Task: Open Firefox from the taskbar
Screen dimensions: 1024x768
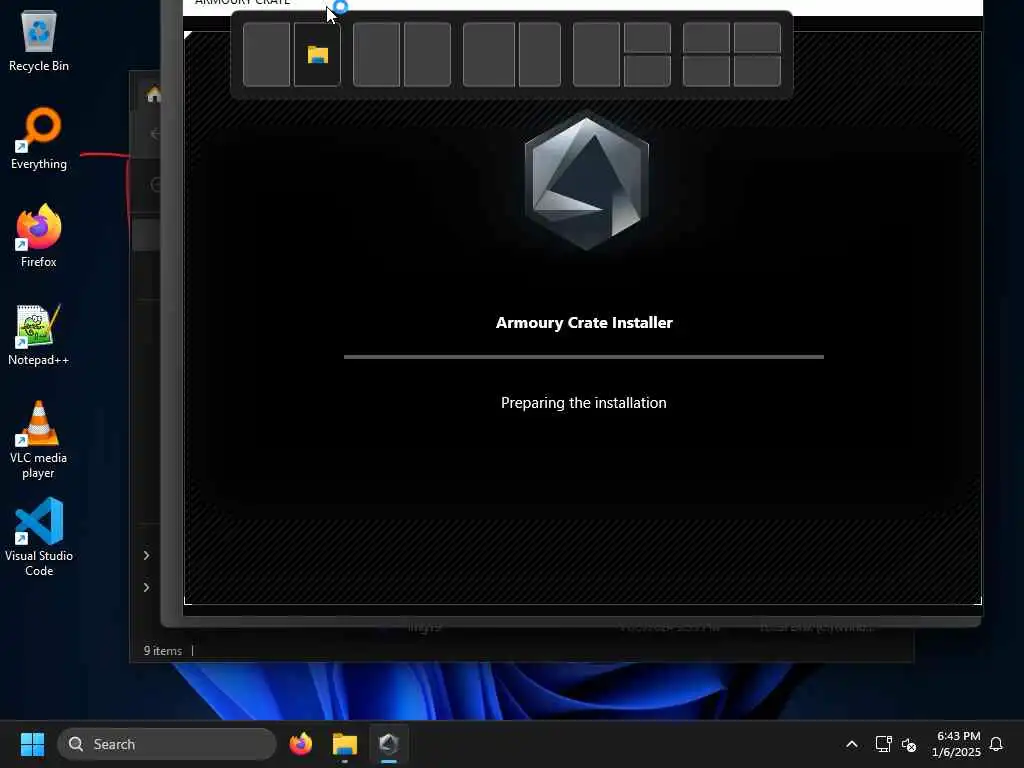Action: 300,744
